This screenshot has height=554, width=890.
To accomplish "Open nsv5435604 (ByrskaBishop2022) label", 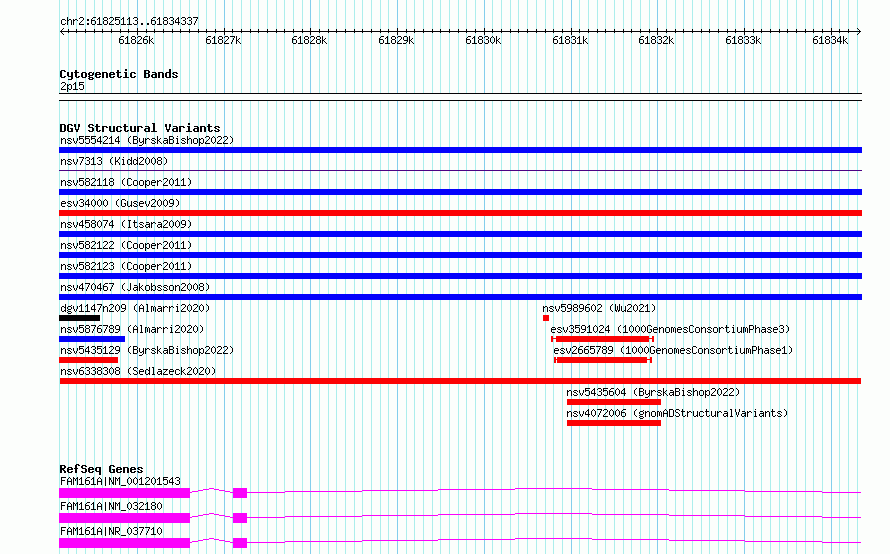I will [653, 392].
